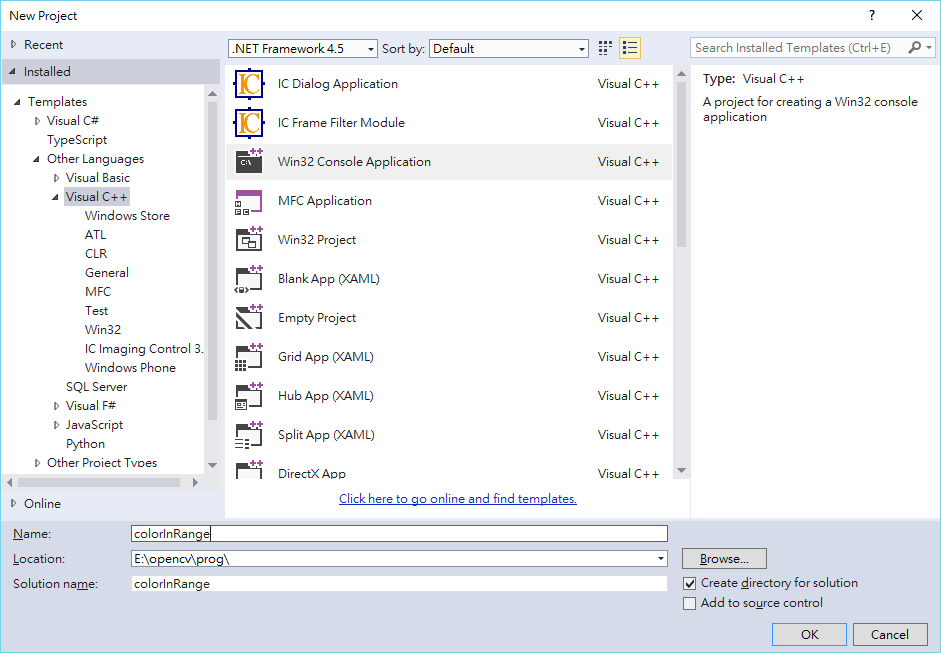Click the Hub App (XAML) icon
Viewport: 941px width, 653px height.
pyautogui.click(x=248, y=396)
